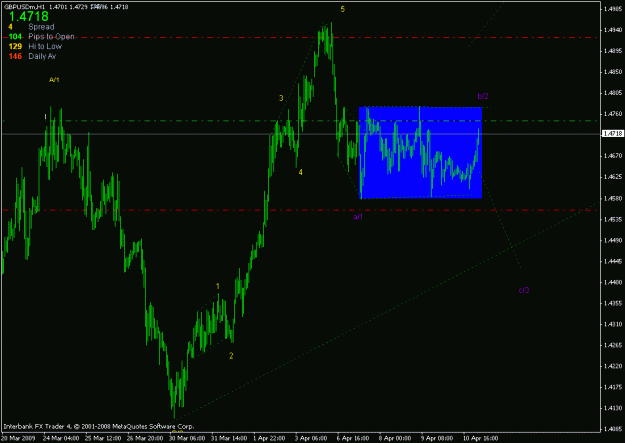Click the 20 Mar 2009 date label
The width and height of the screenshot is (625, 443).
coord(18,438)
